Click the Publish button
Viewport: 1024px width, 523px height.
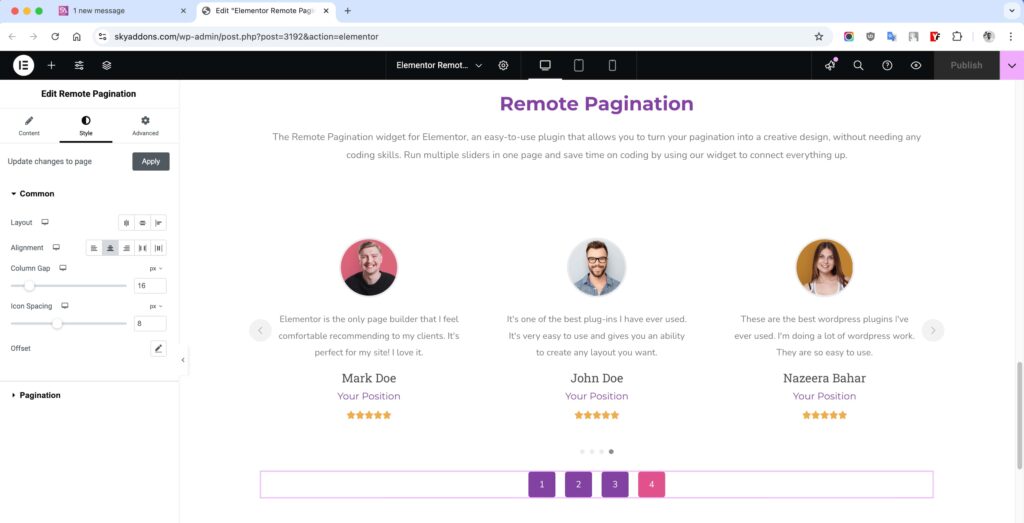(967, 65)
